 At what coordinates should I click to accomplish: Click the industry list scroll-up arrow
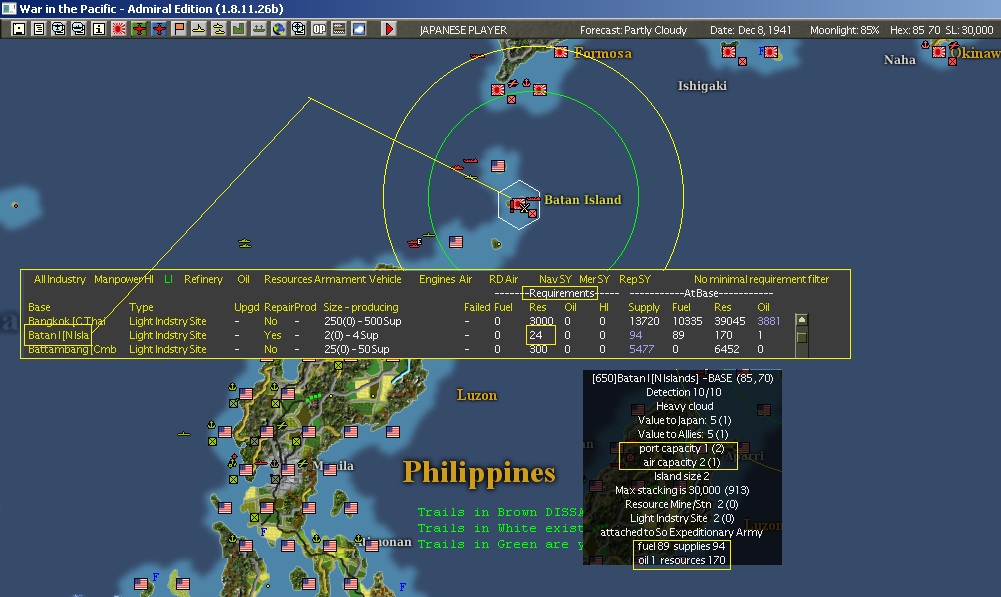802,319
